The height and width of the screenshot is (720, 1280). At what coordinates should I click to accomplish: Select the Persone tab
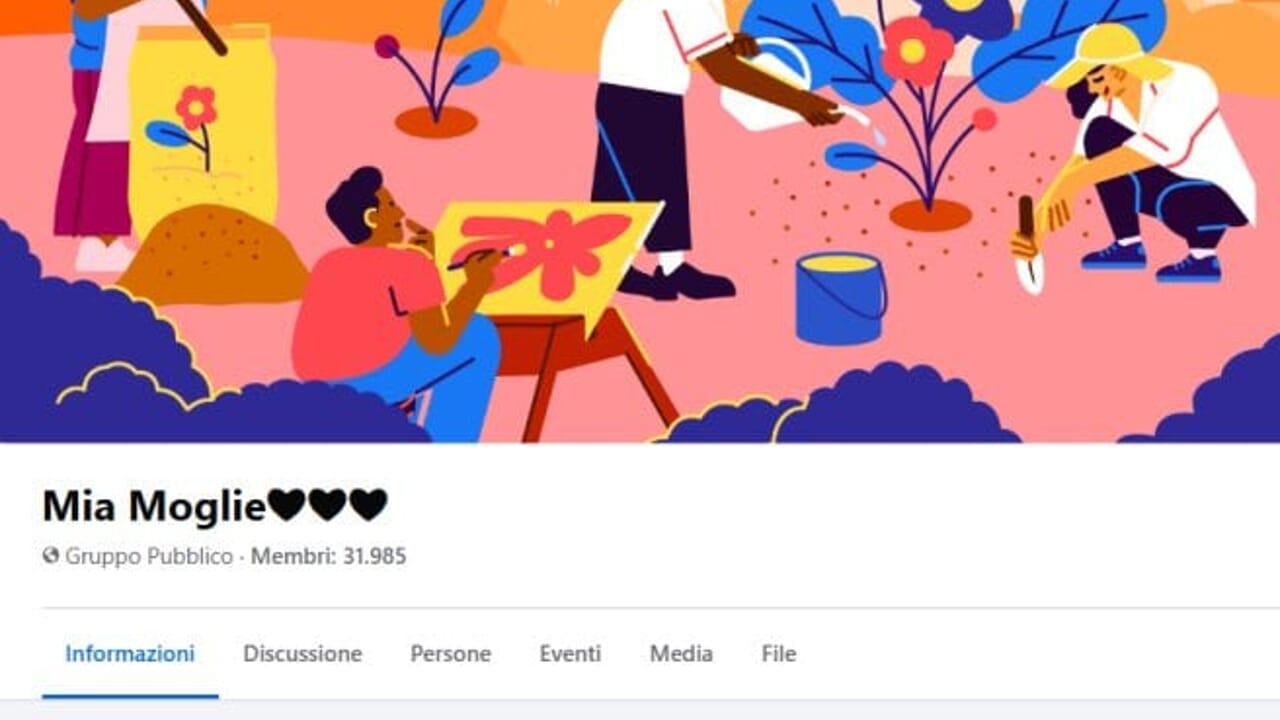[450, 654]
